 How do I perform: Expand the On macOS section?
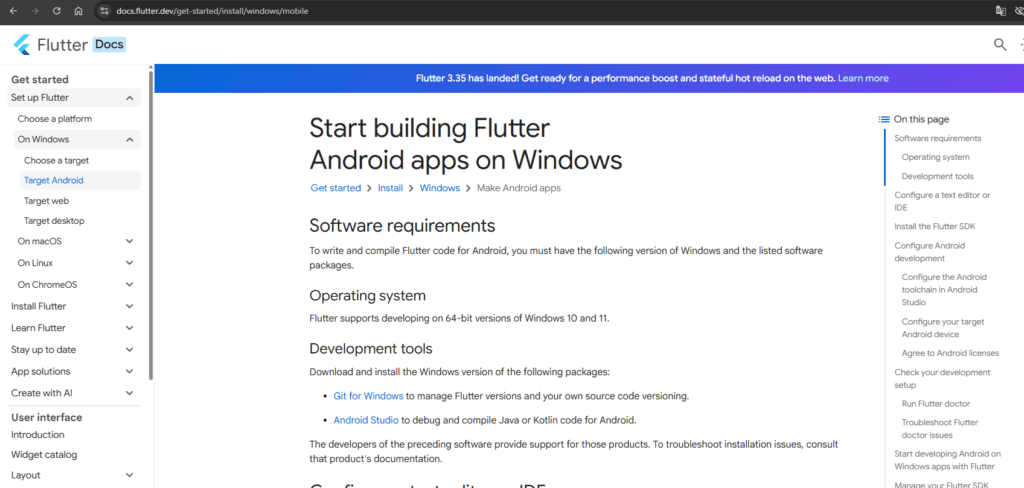tap(129, 241)
